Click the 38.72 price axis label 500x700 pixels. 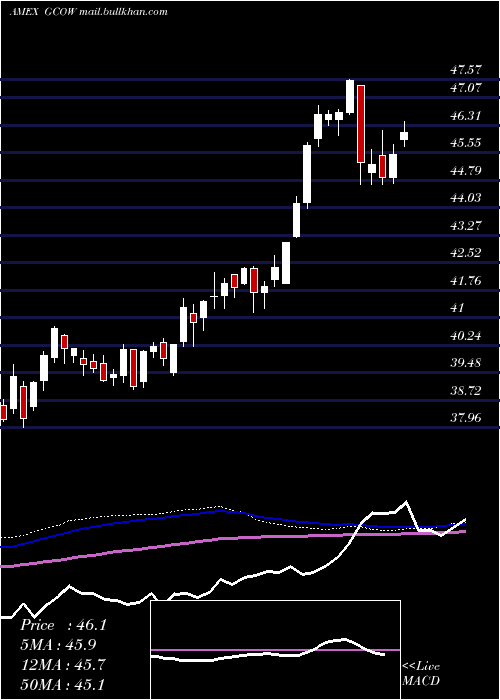(x=466, y=391)
